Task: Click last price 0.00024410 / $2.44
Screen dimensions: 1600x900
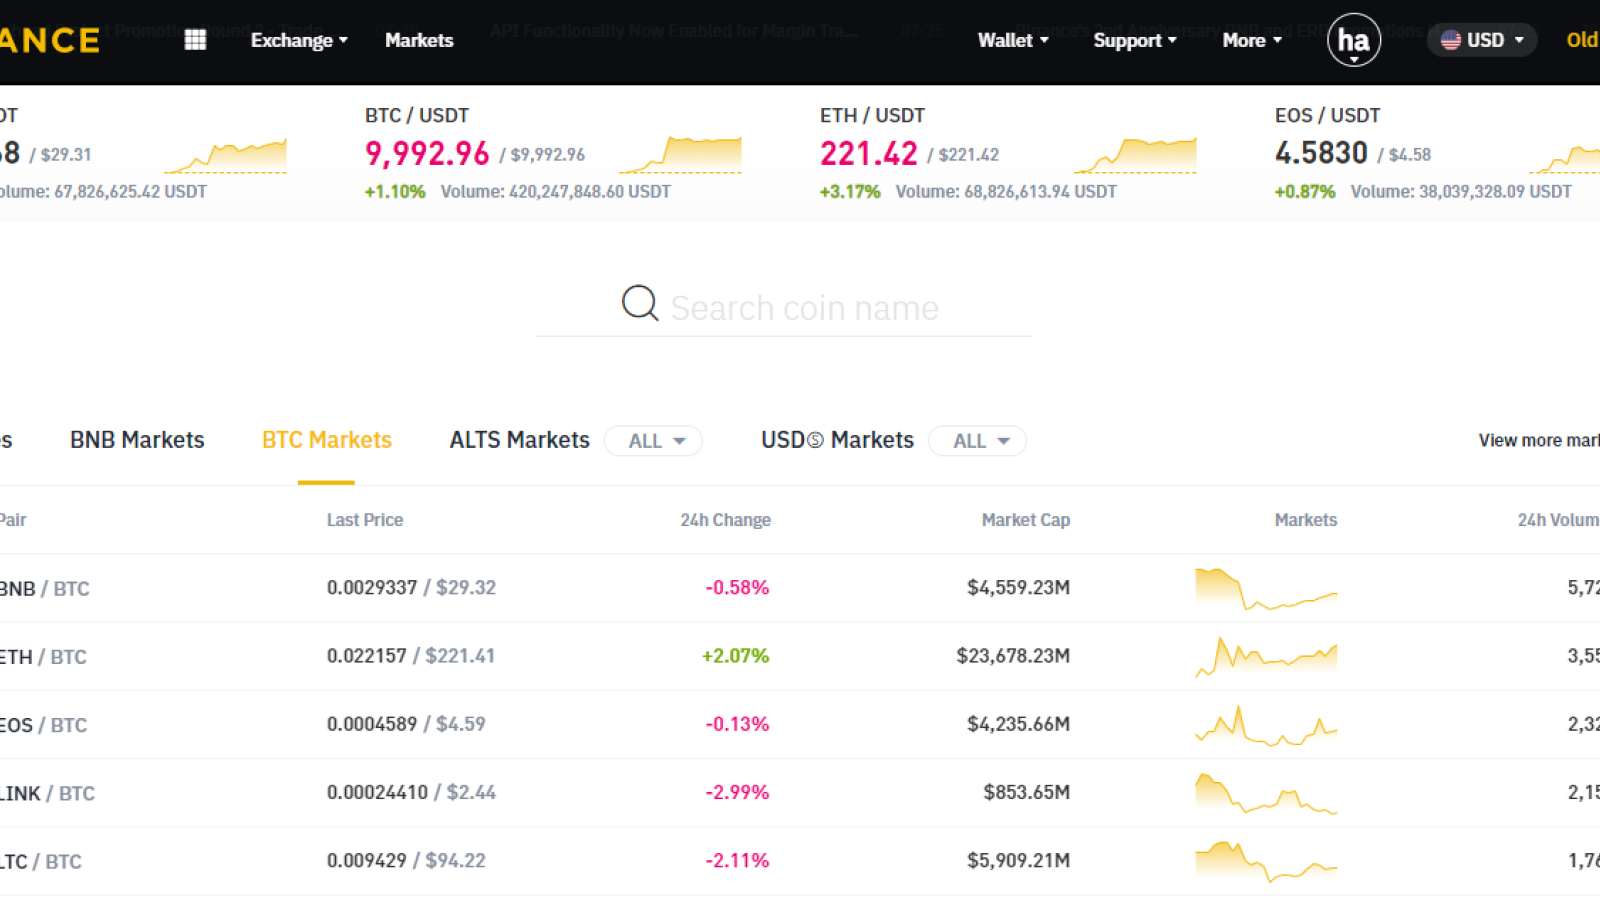Action: pyautogui.click(x=411, y=793)
